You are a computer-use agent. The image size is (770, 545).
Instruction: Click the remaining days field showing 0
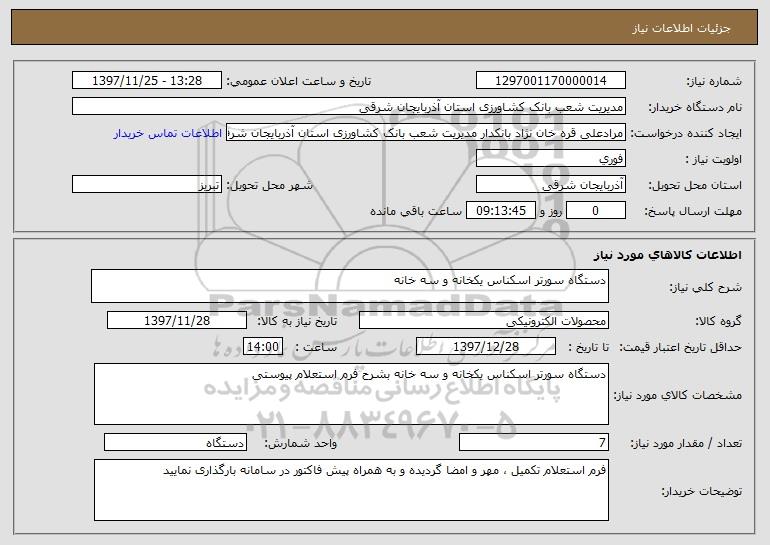coord(596,211)
